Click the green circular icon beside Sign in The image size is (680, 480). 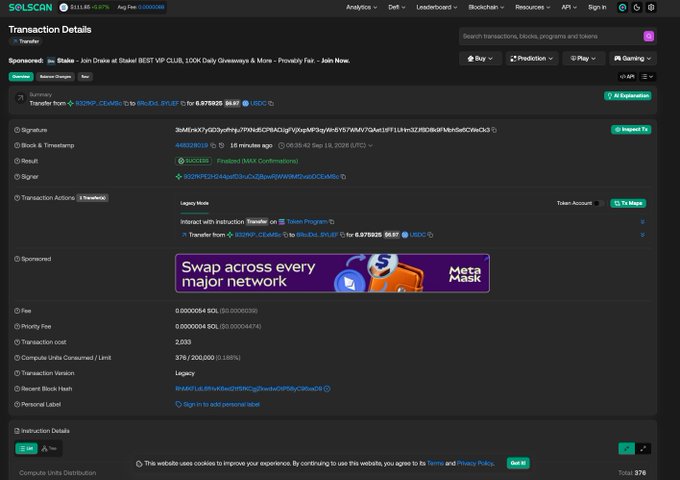point(622,7)
